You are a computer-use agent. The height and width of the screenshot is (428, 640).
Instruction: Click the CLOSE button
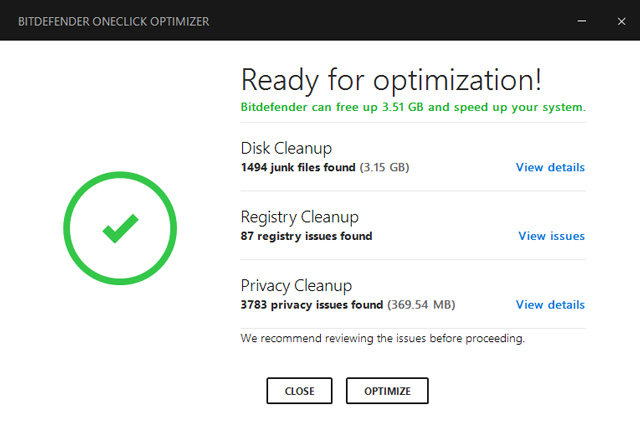(299, 391)
